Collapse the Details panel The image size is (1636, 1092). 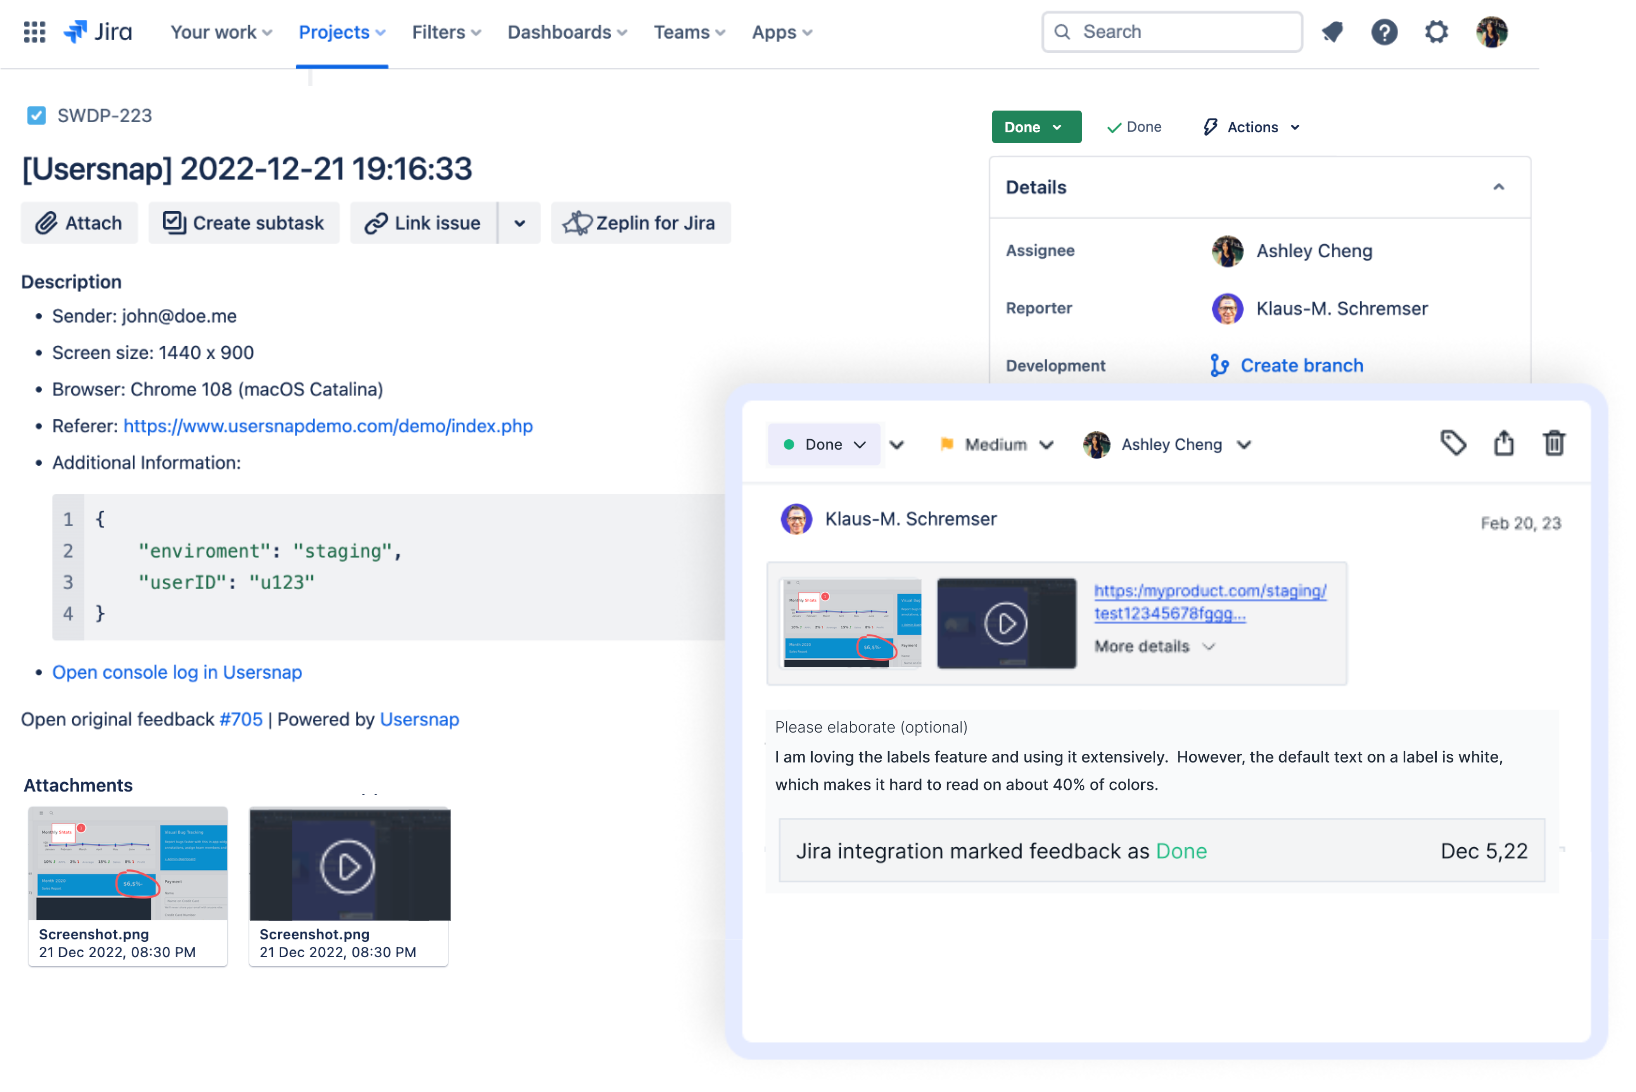pyautogui.click(x=1498, y=187)
